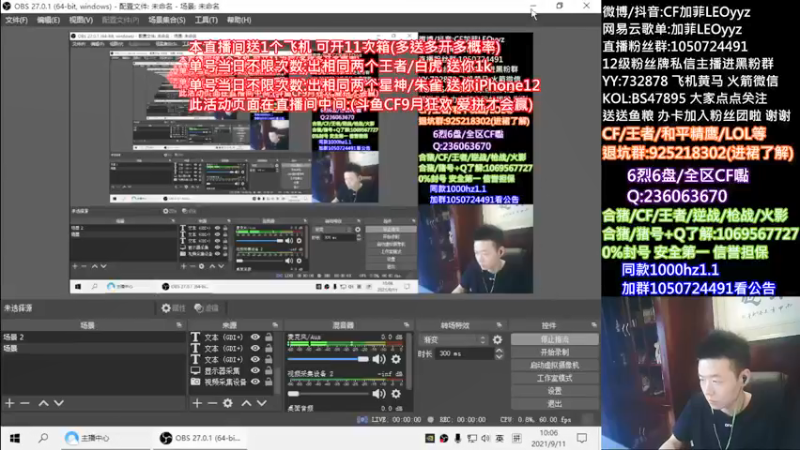Viewport: 800px width, 450px height.
Task: Toggle visibility of second 文本 (GDI+) source
Action: point(255,348)
